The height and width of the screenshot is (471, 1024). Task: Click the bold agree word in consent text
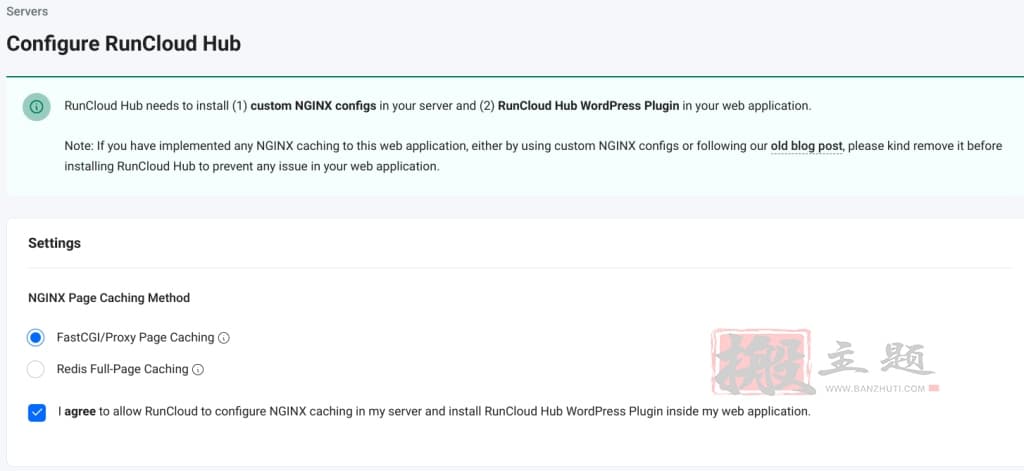tap(80, 412)
